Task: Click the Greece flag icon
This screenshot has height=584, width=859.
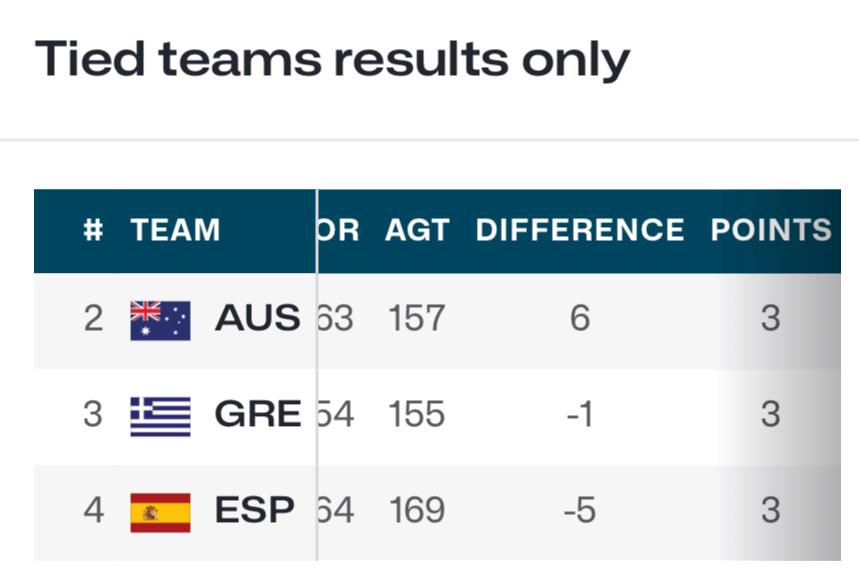Action: (x=160, y=416)
